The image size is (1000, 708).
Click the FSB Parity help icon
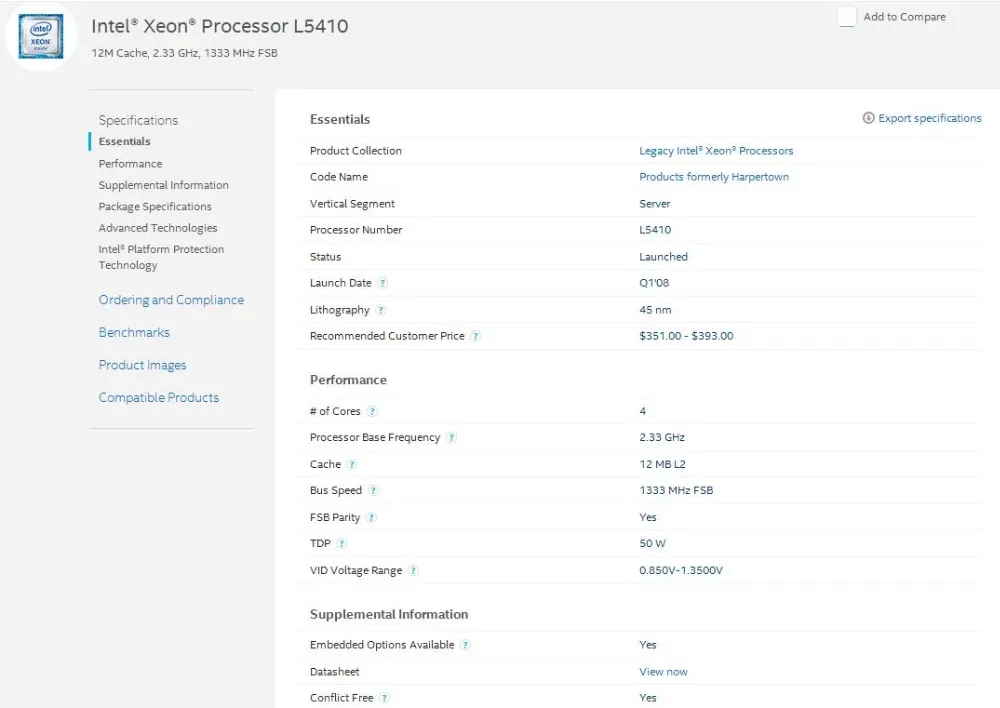[372, 517]
